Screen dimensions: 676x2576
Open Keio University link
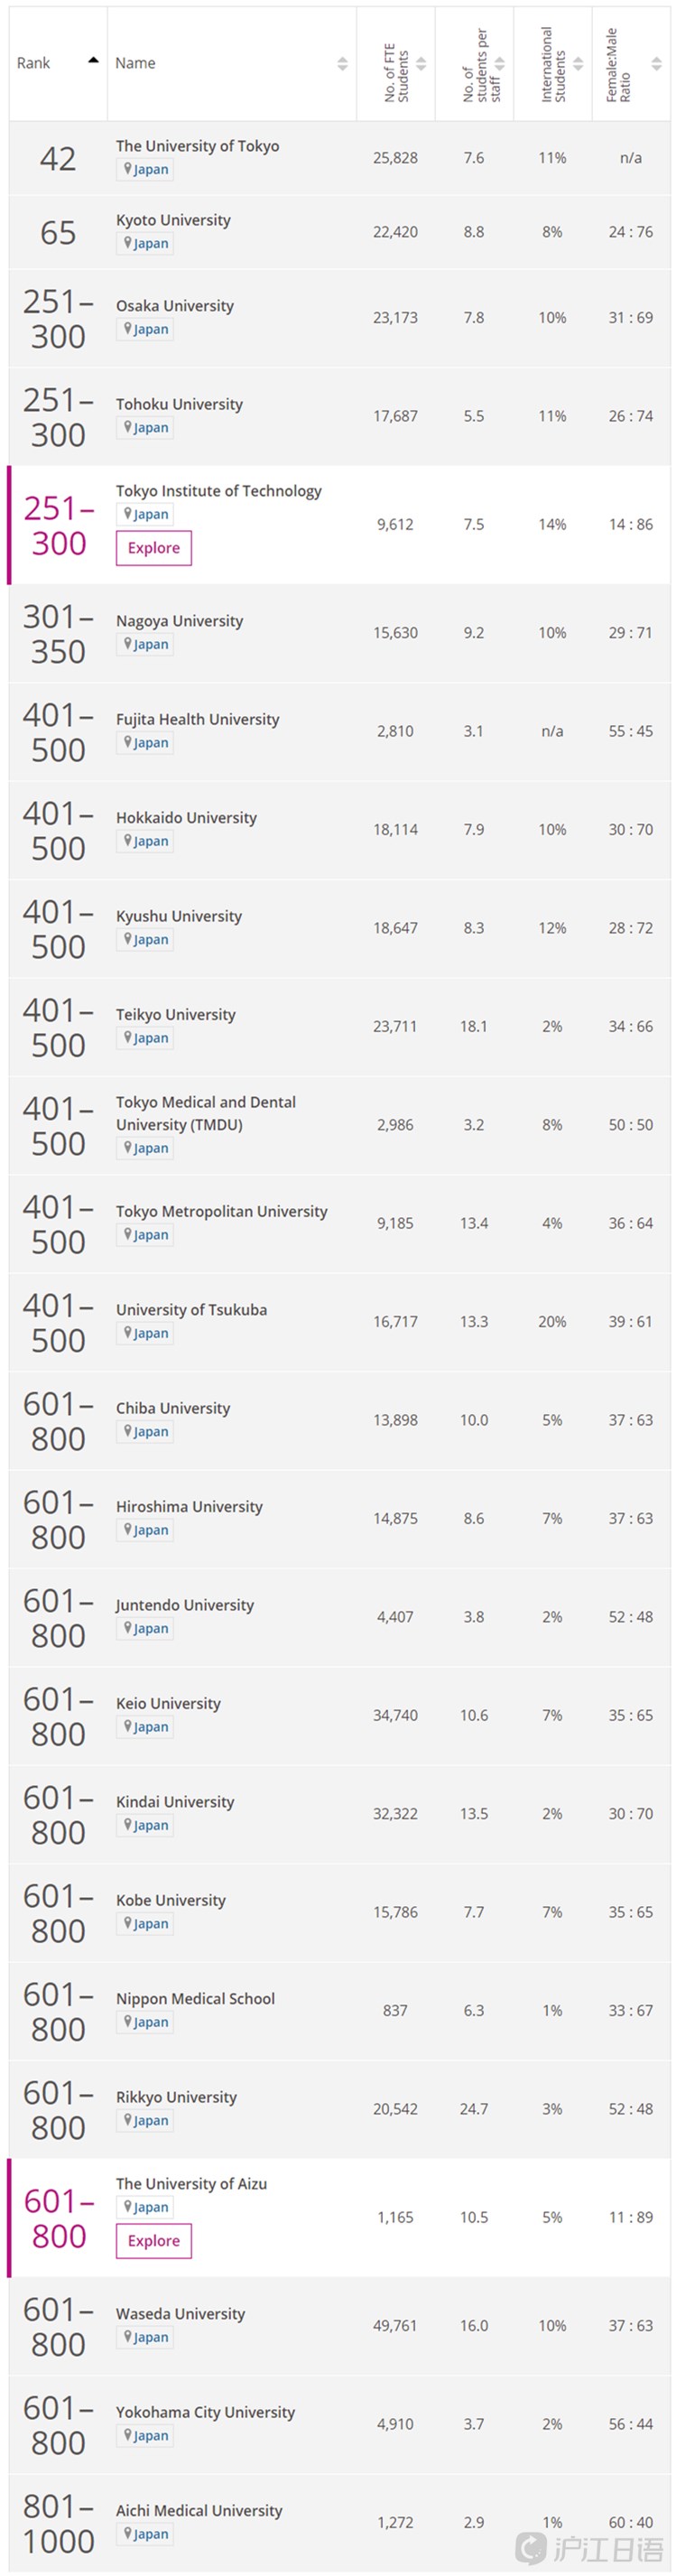[168, 1703]
